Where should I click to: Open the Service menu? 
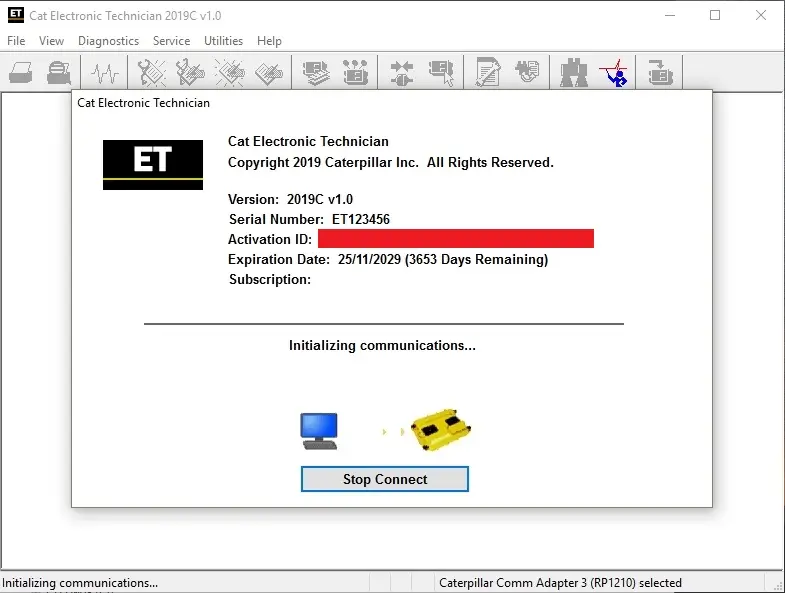171,41
